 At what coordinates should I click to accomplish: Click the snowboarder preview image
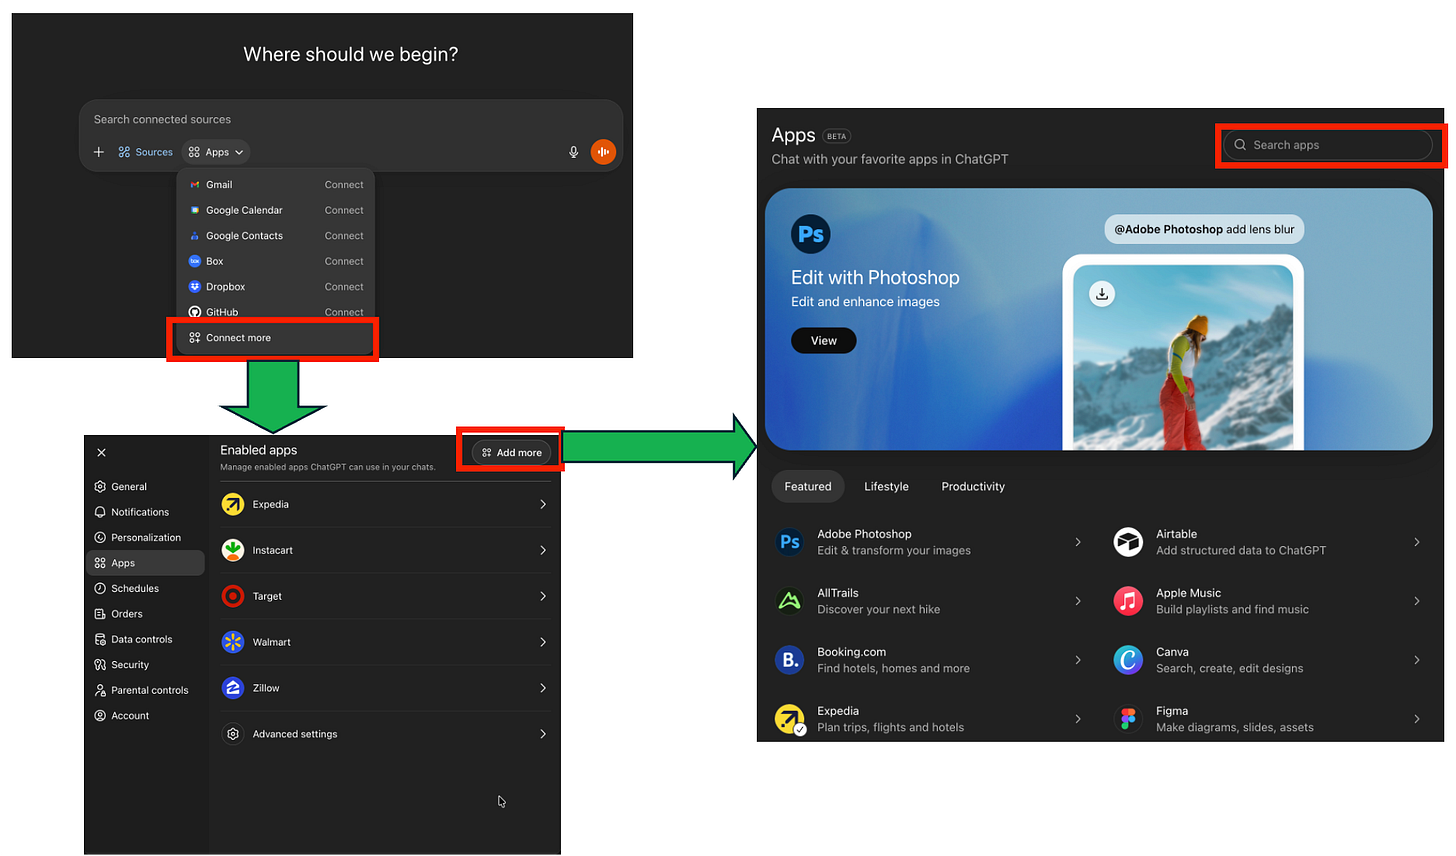(x=1183, y=357)
